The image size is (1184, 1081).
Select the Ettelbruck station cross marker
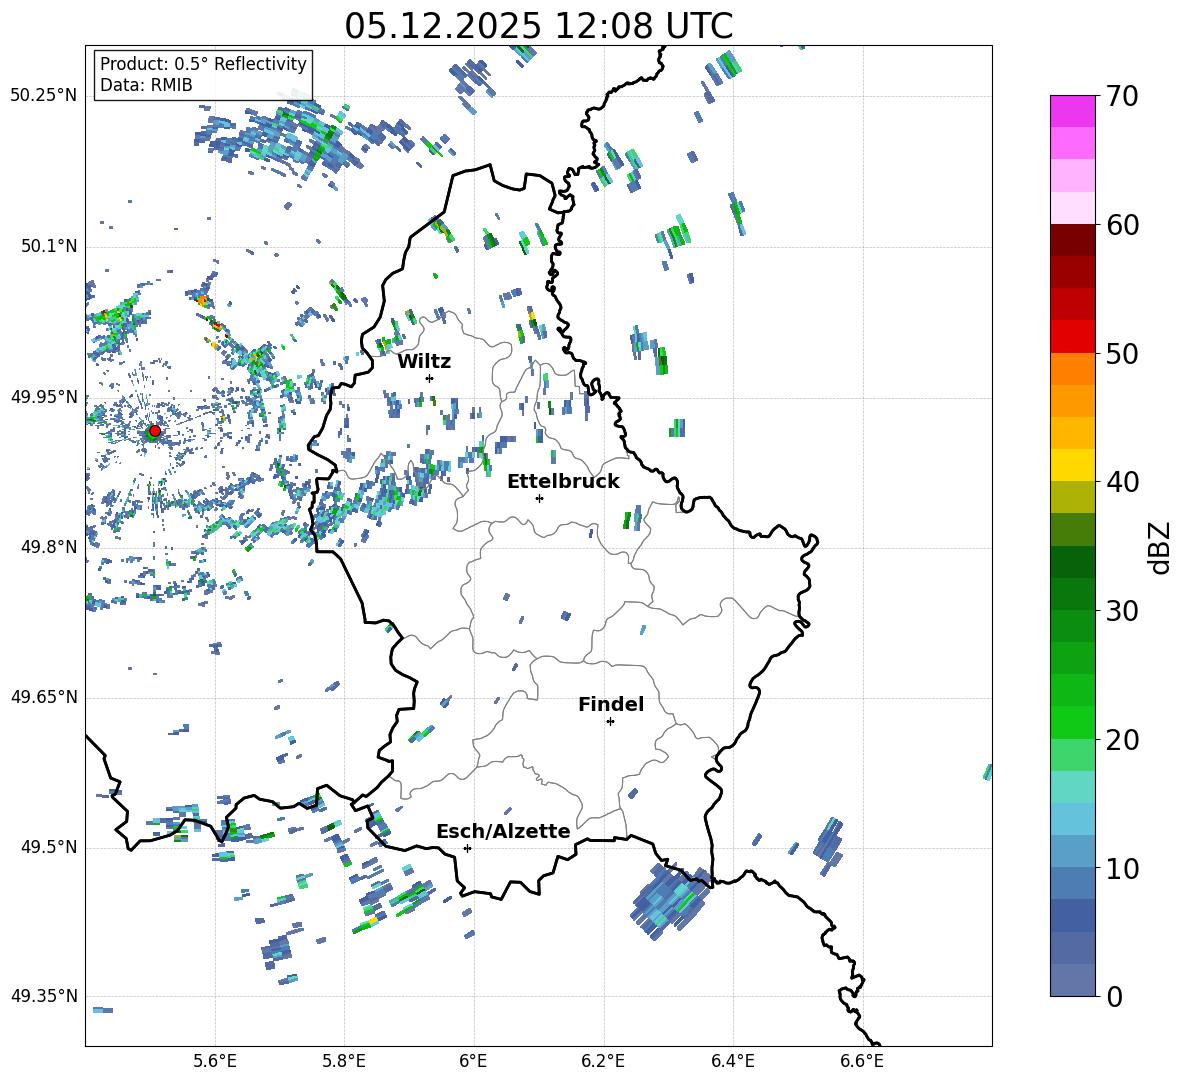(539, 498)
